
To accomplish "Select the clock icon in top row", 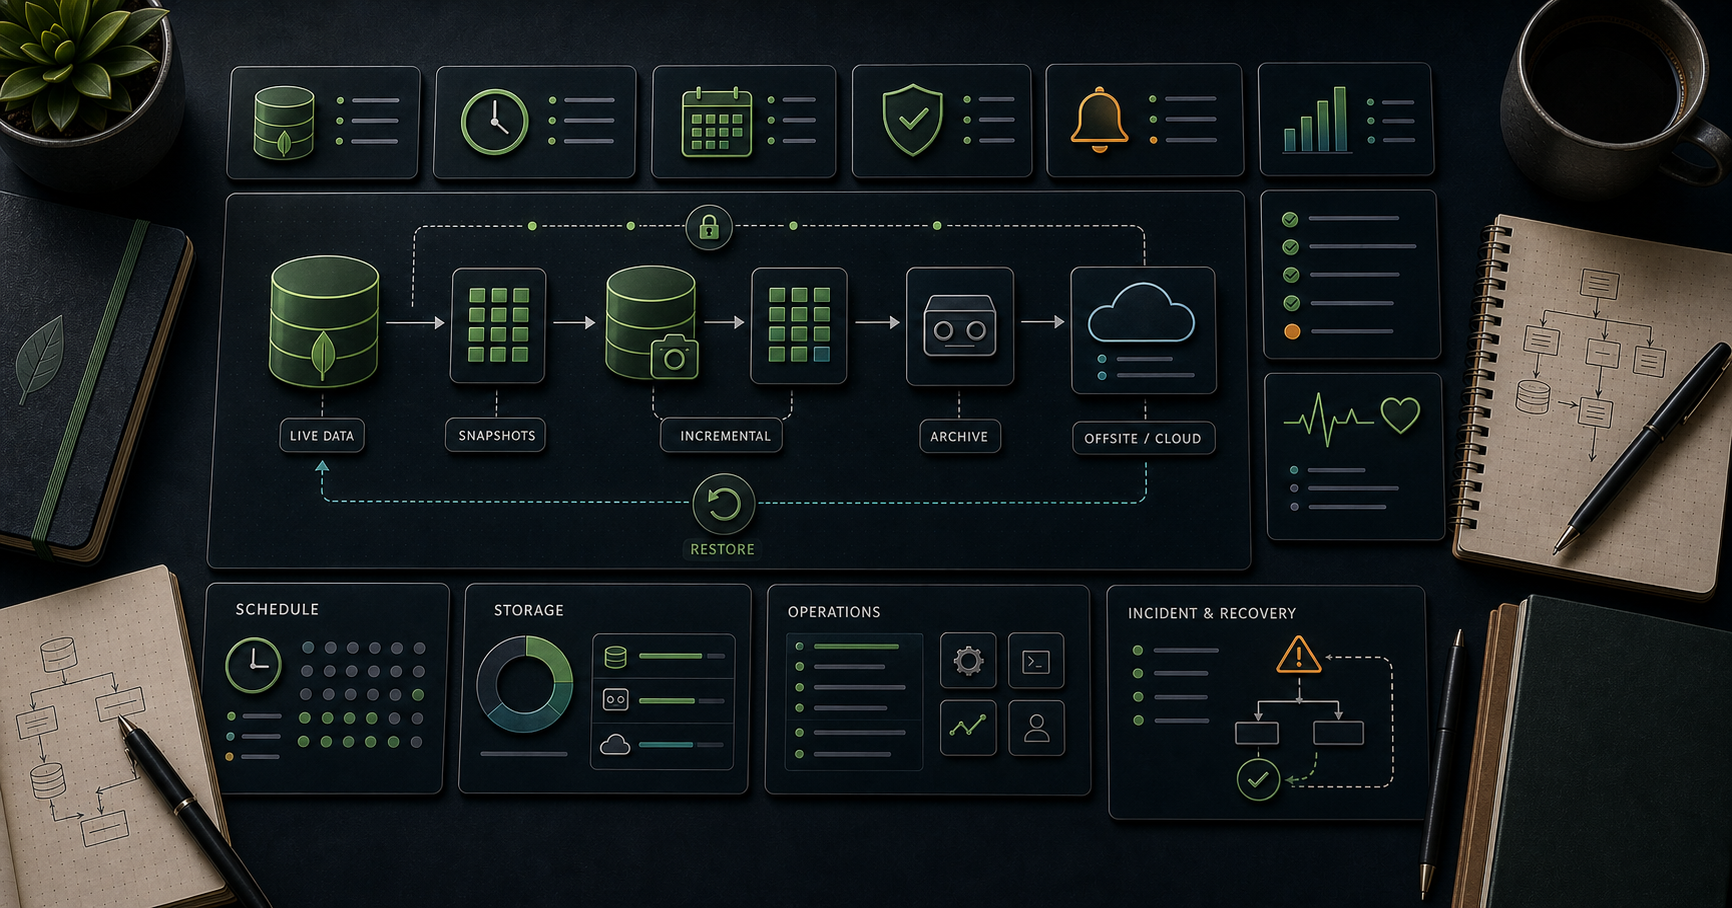I will click(494, 122).
